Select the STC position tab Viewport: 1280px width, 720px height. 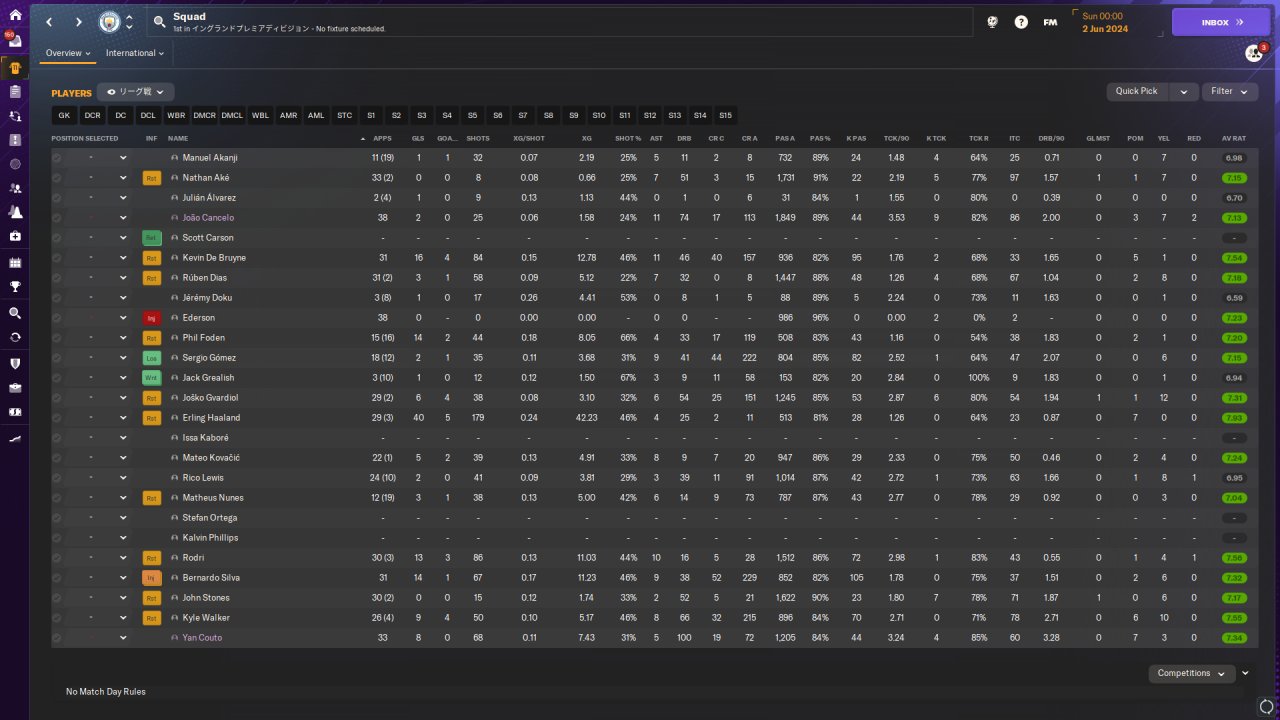(344, 116)
